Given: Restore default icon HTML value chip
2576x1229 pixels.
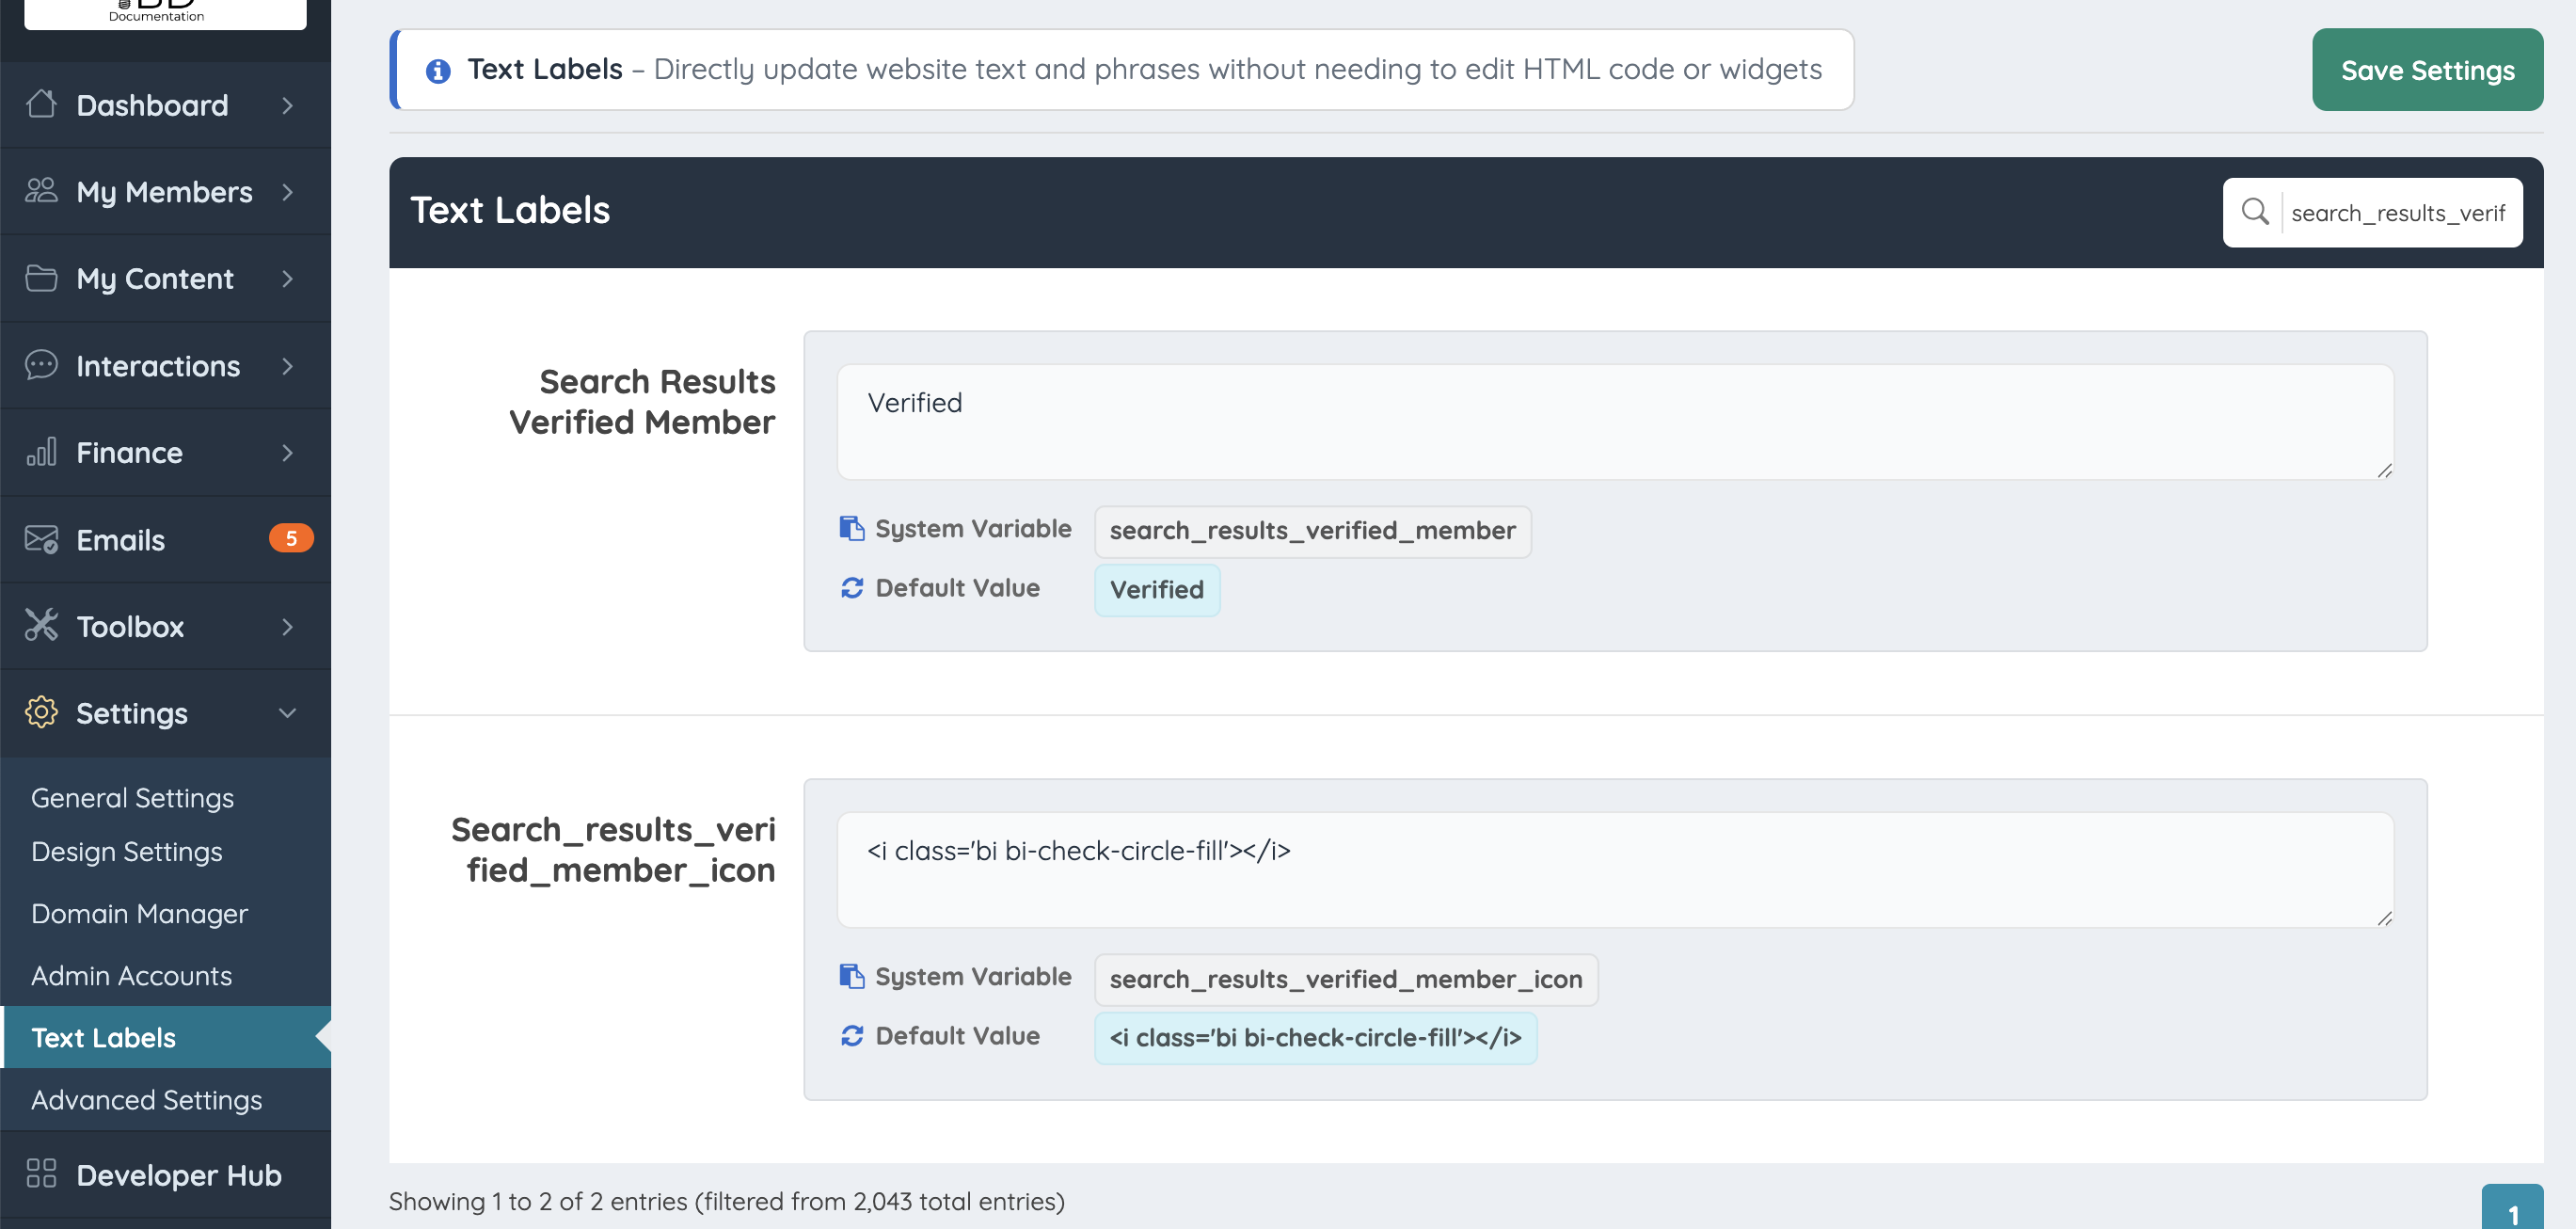Looking at the screenshot, I should (1314, 1037).
